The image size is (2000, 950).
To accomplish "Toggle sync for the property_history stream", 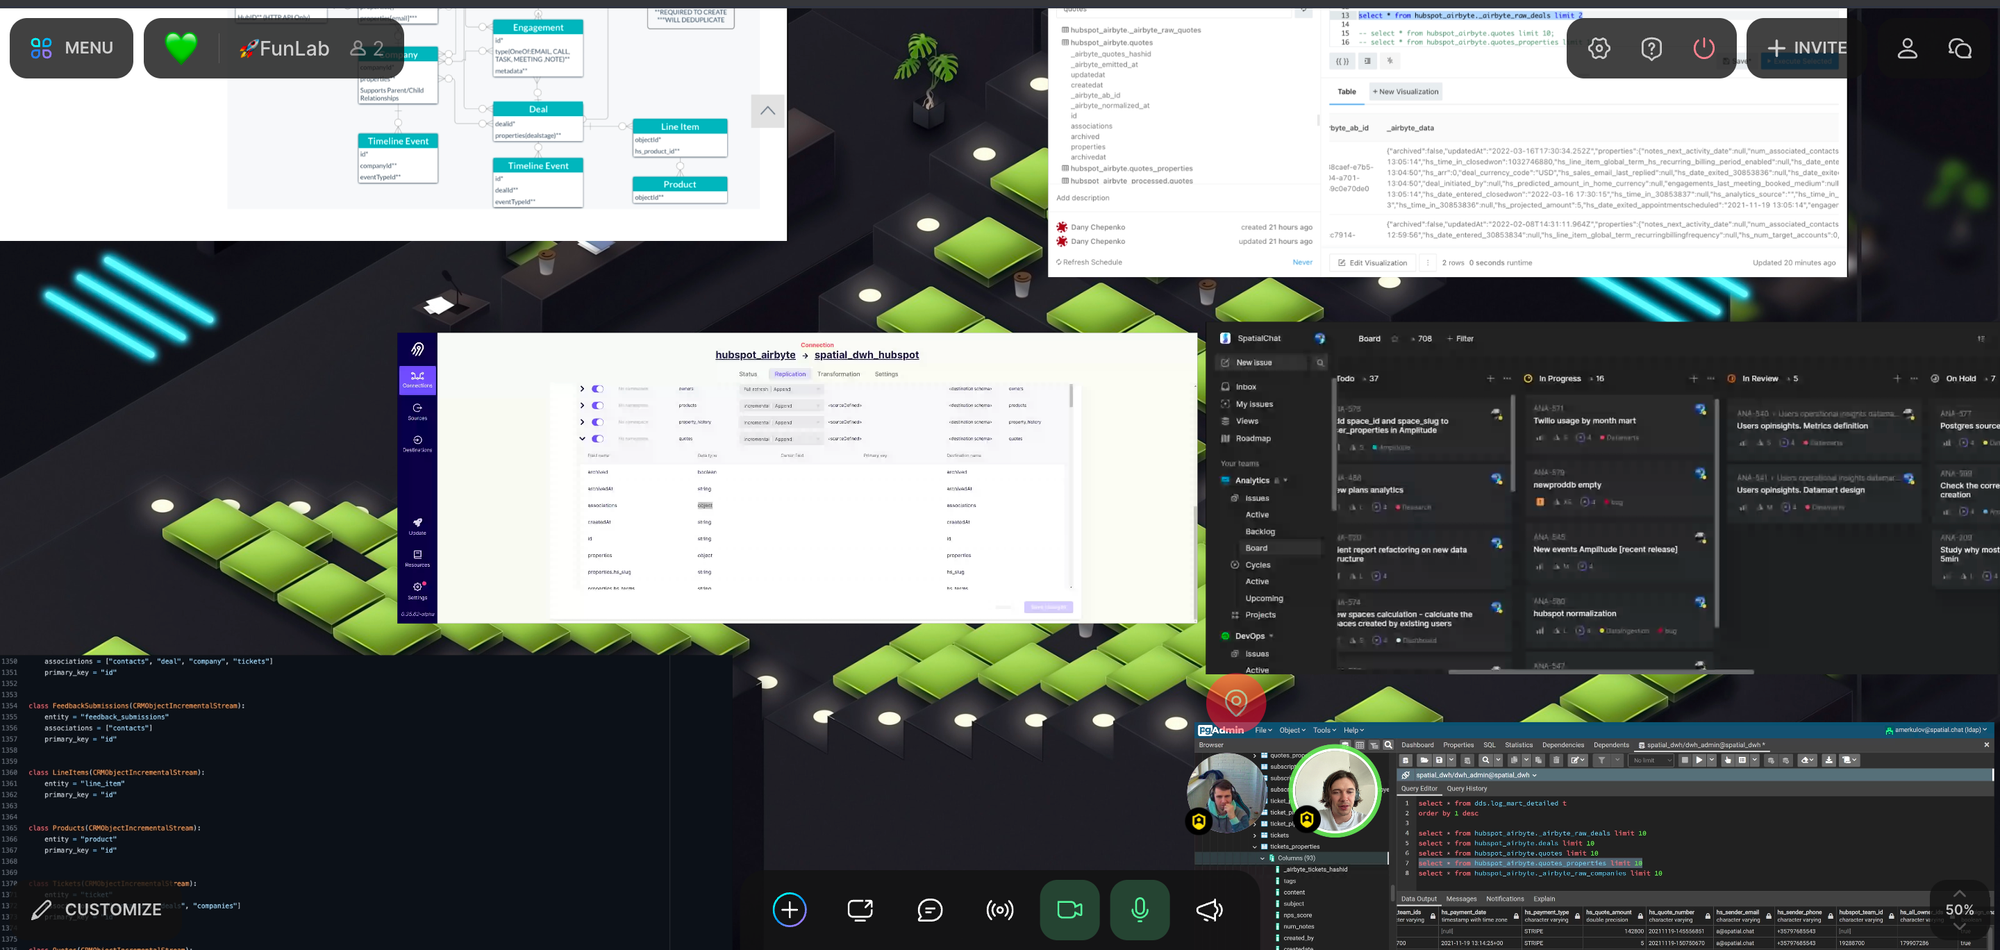I will click(x=597, y=422).
